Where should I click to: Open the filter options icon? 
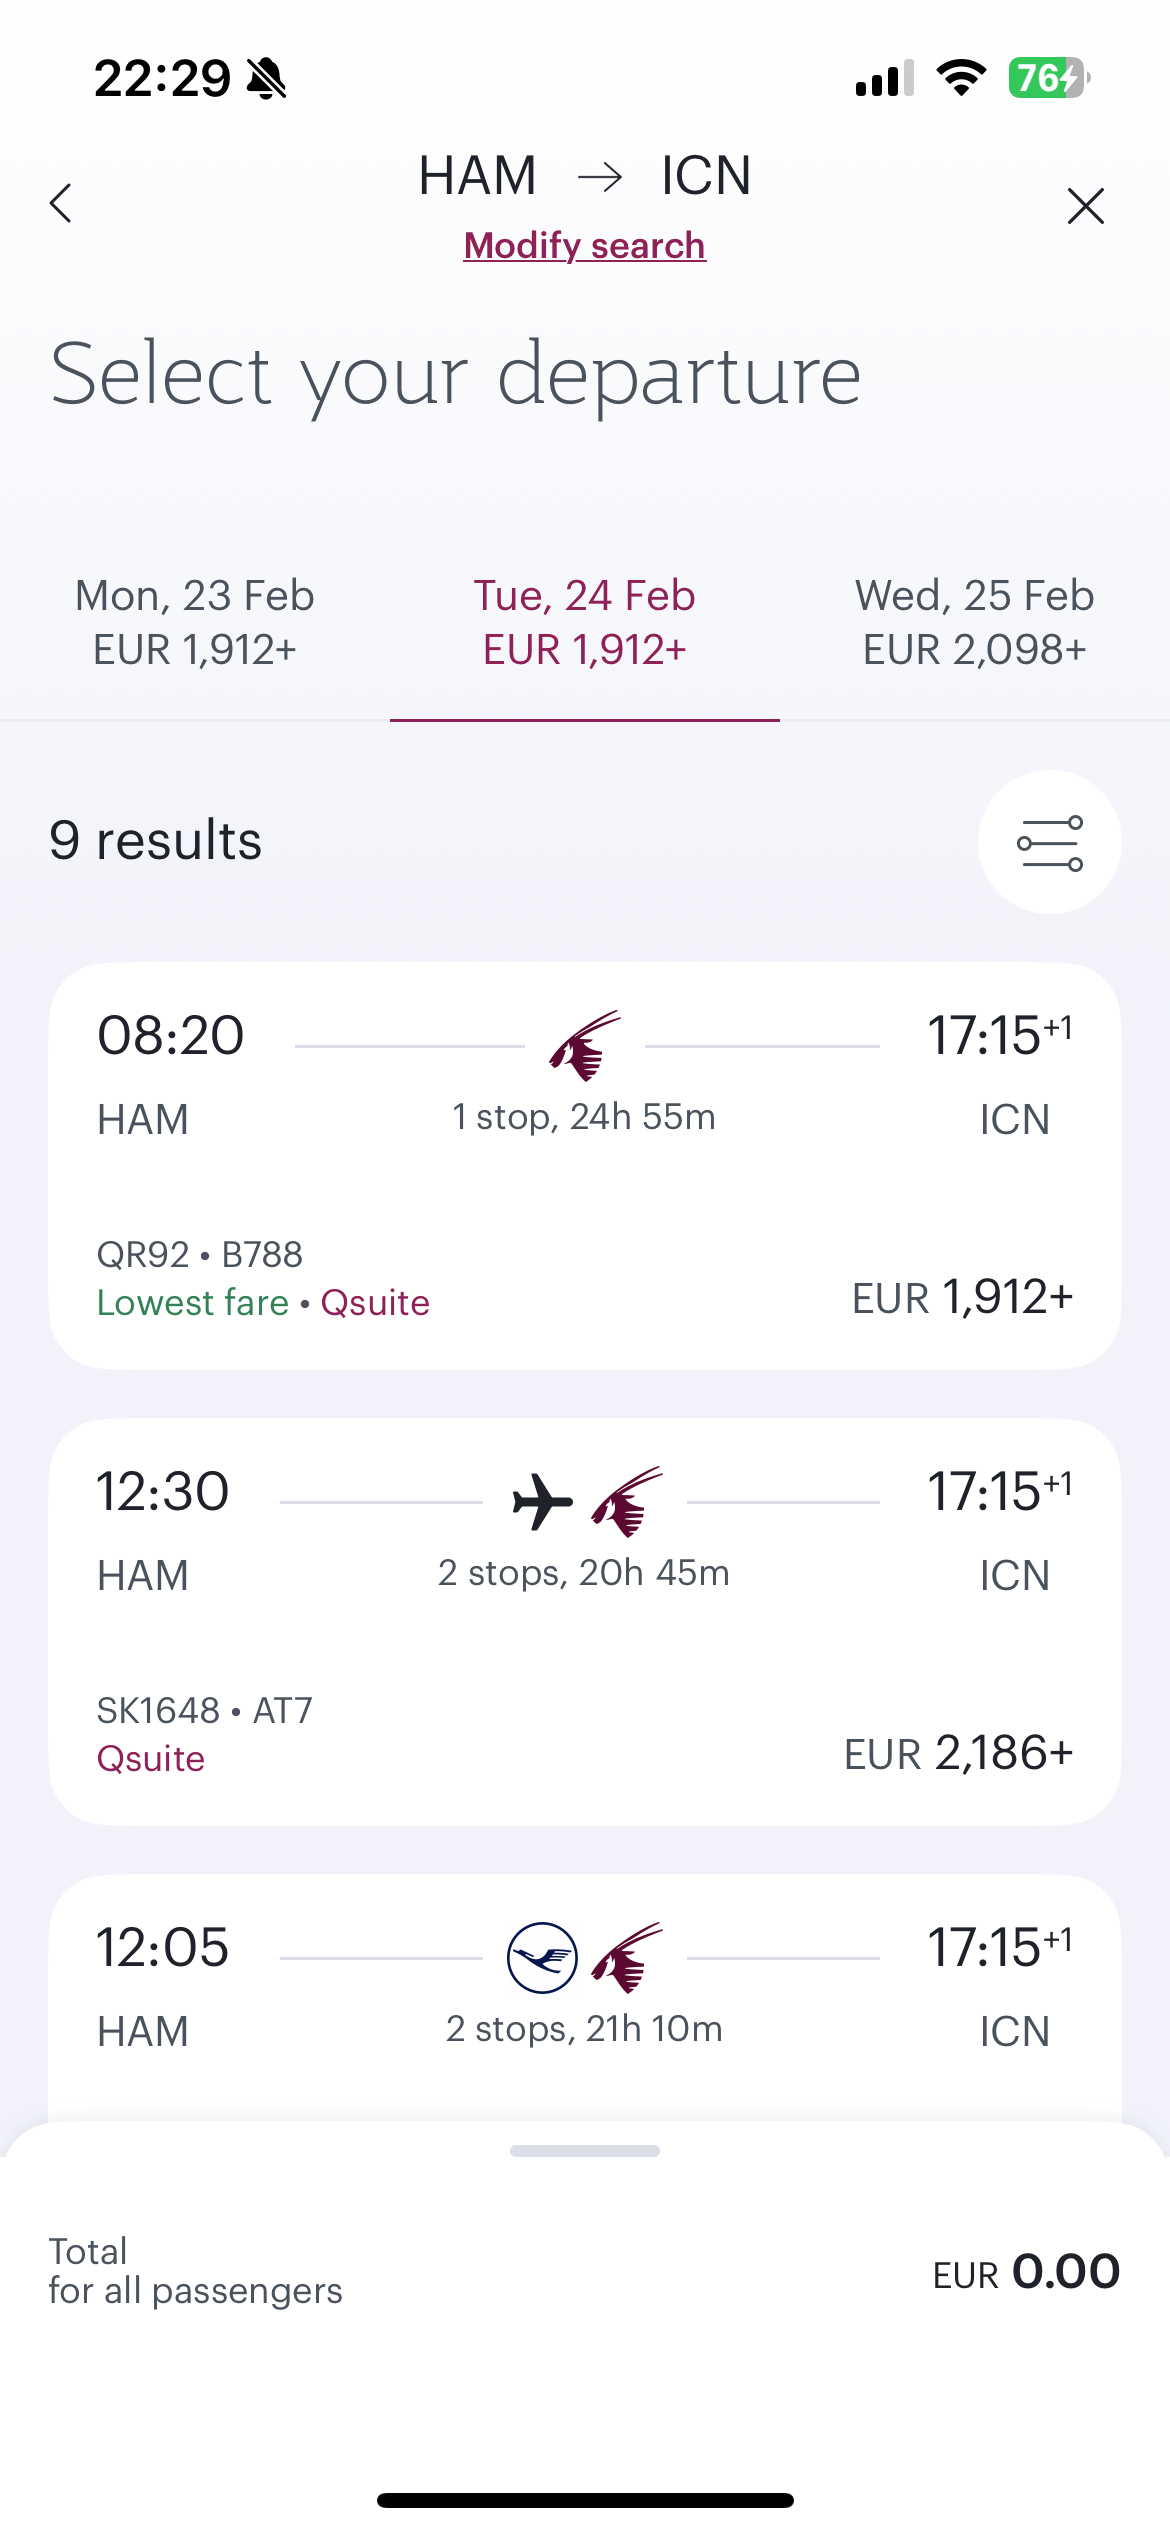[1049, 842]
